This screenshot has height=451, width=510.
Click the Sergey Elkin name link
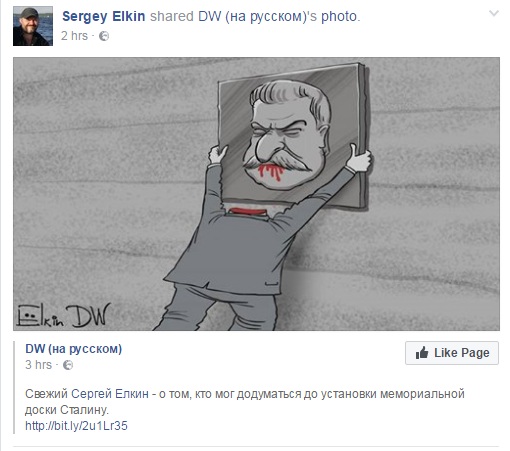(104, 16)
